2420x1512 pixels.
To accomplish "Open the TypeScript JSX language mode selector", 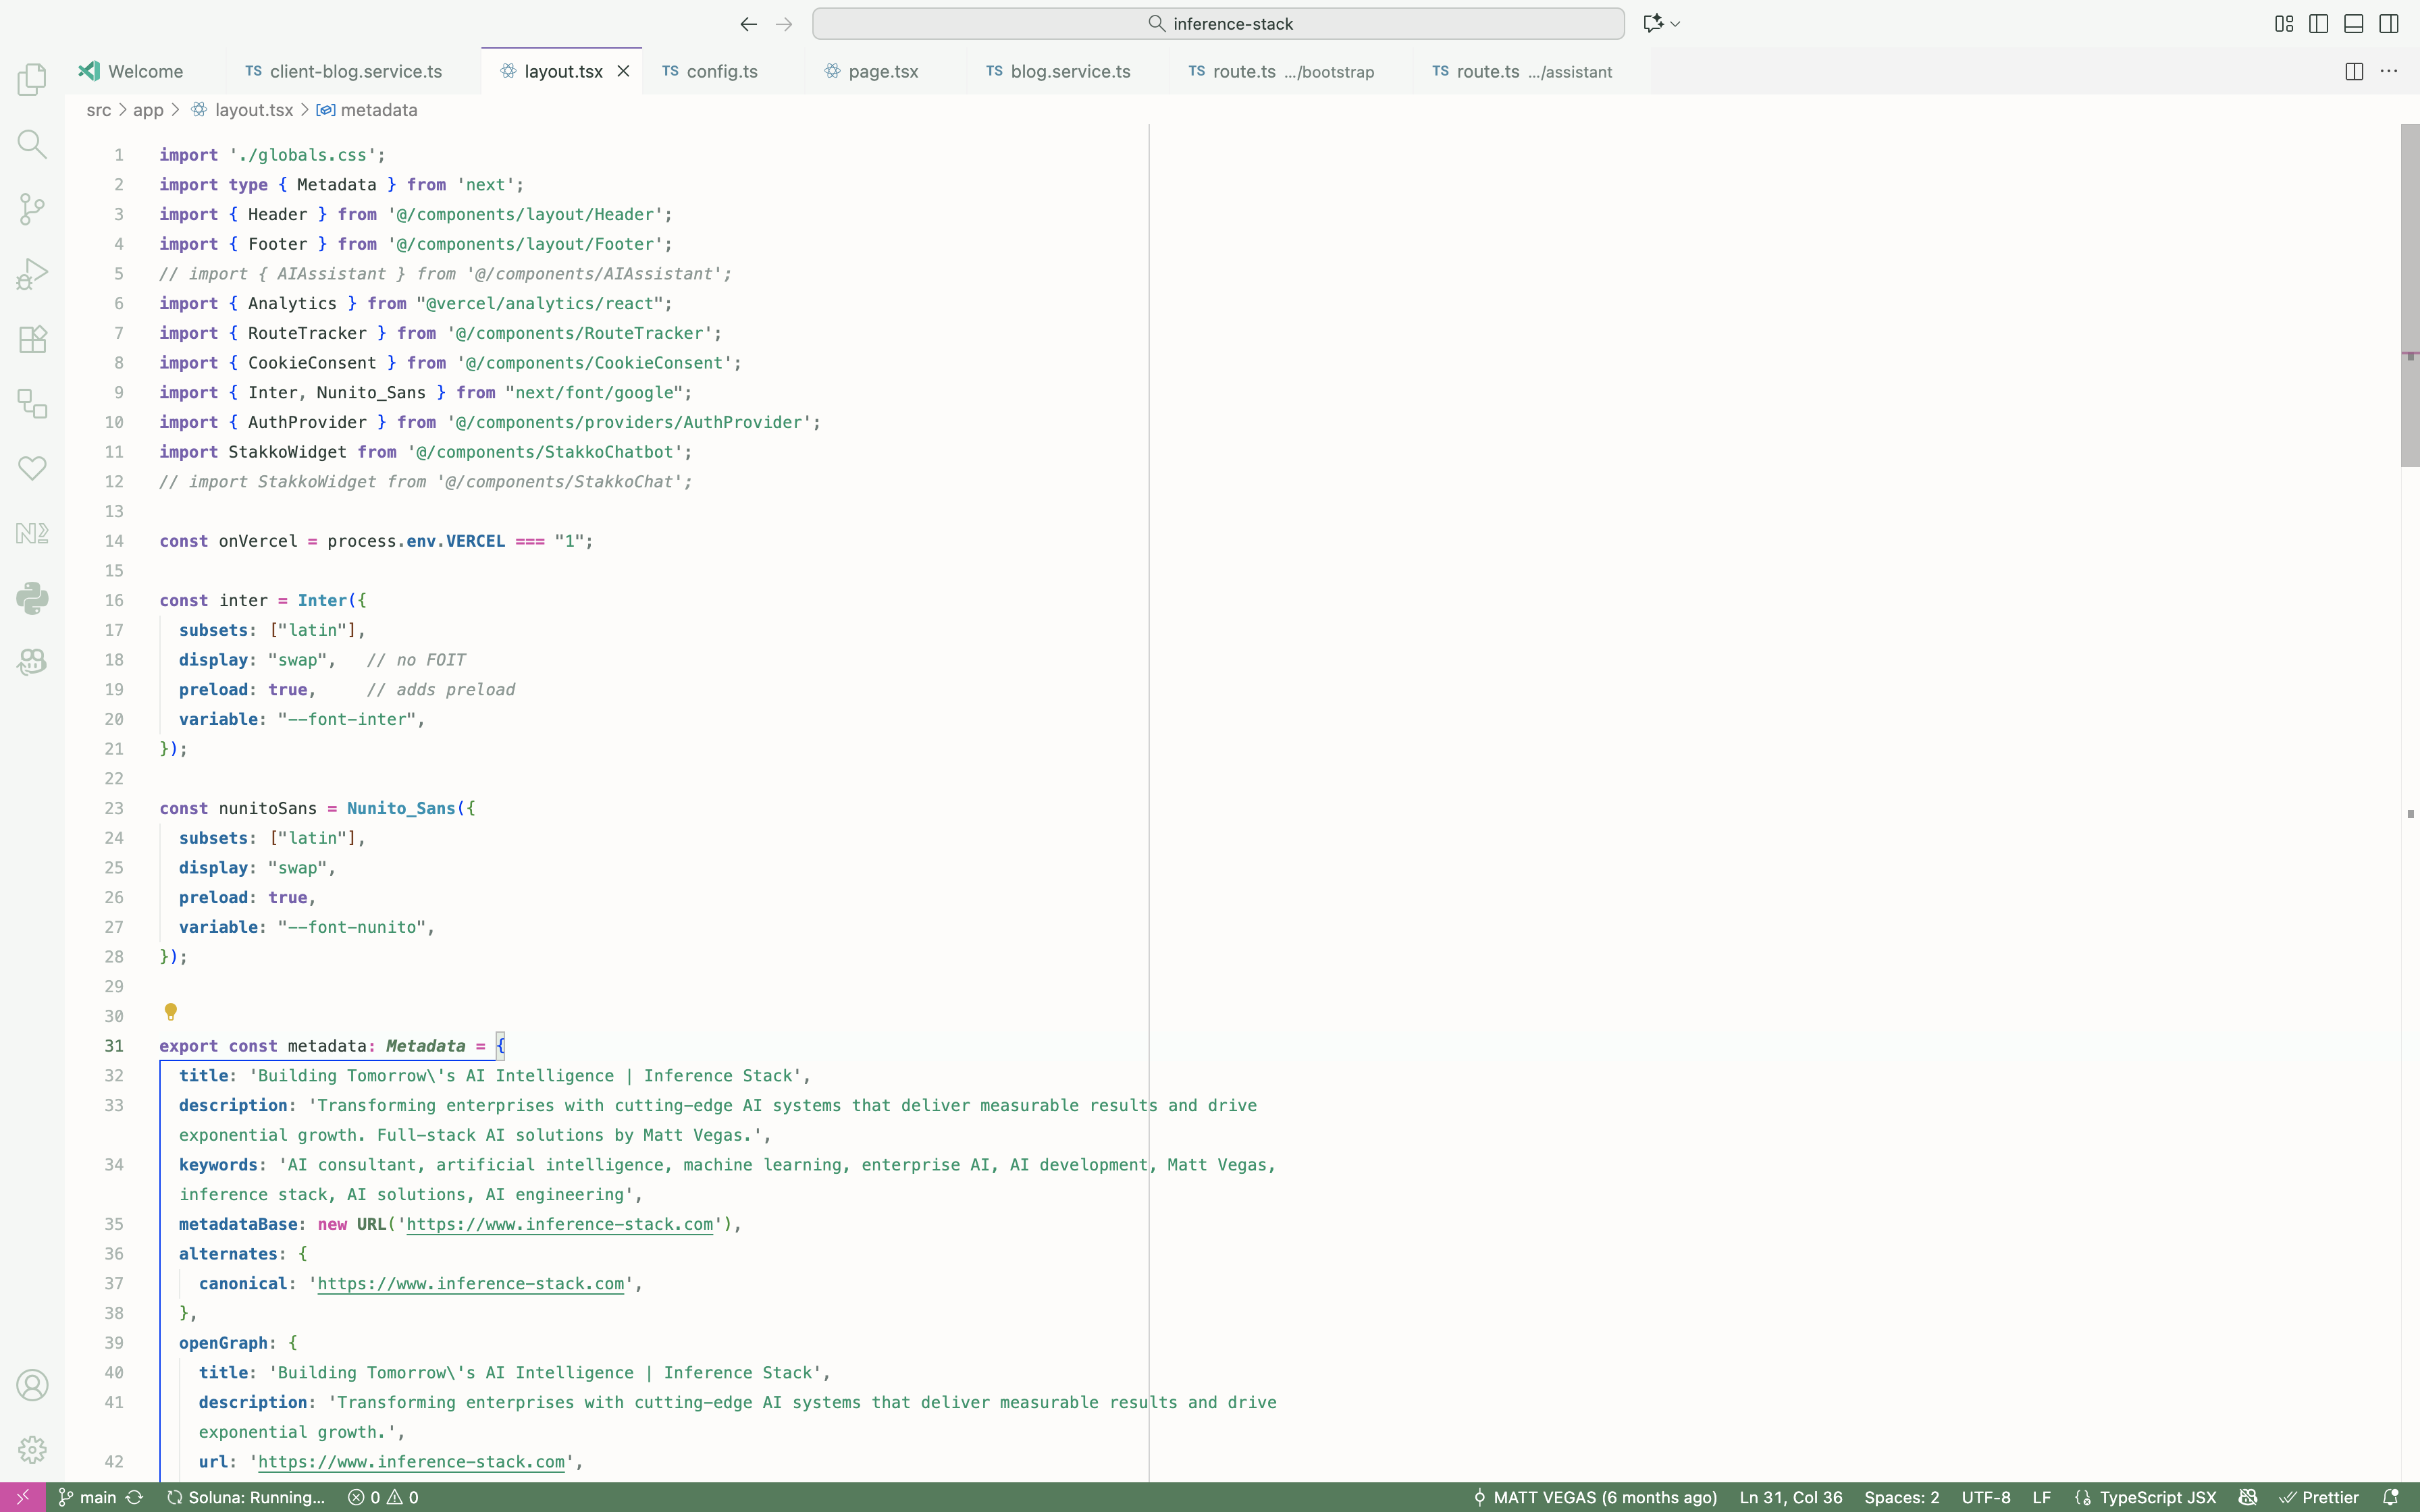I will (2156, 1497).
